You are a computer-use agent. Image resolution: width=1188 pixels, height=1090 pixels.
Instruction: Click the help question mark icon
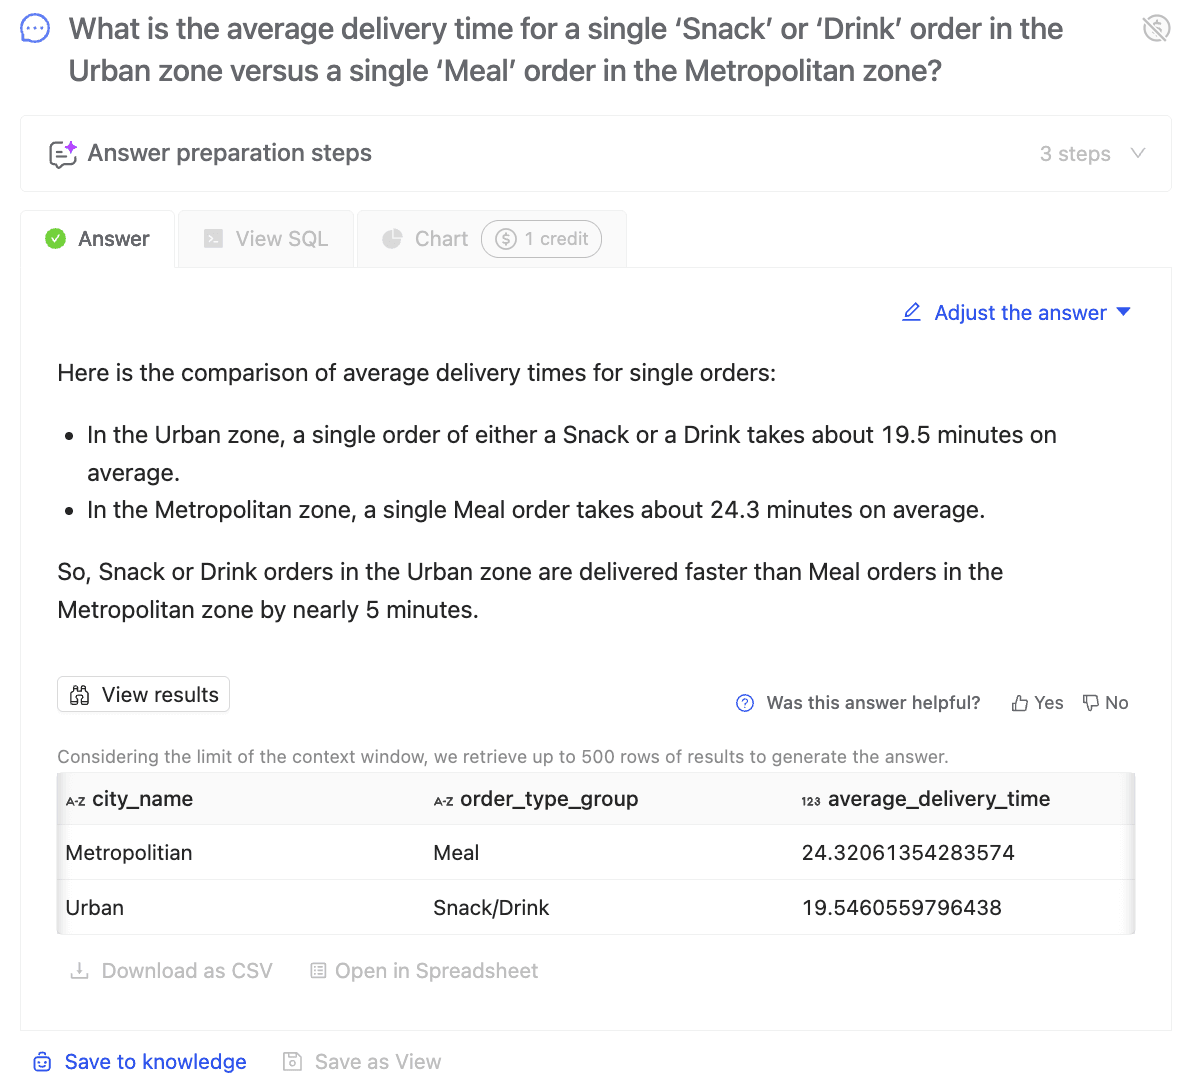[745, 703]
